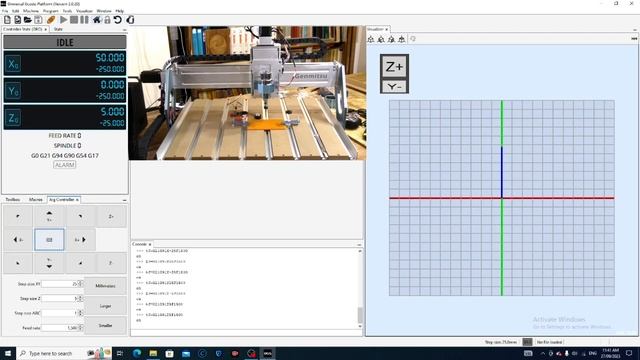Click the Y- face of orientation cube
Viewport: 640px width, 360px height.
point(394,87)
